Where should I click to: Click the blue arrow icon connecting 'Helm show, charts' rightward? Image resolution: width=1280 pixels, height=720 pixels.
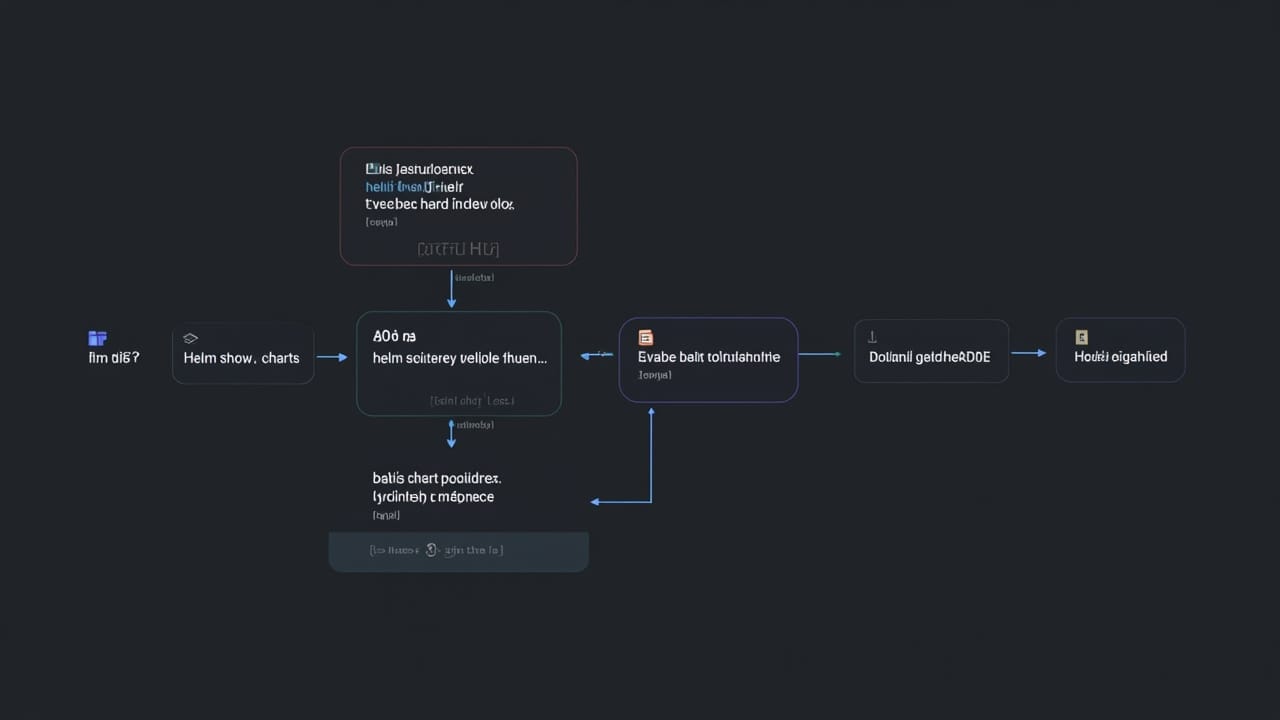(x=333, y=356)
